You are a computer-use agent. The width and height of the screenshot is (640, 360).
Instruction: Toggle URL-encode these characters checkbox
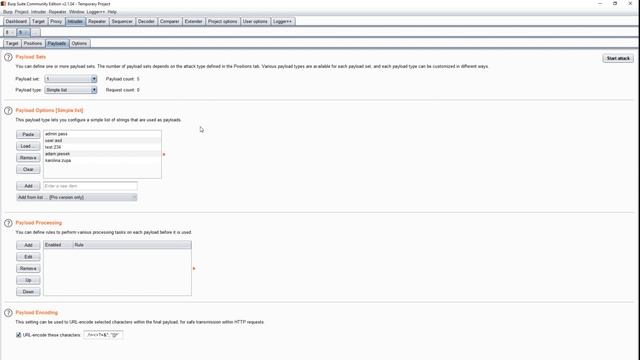(x=18, y=335)
